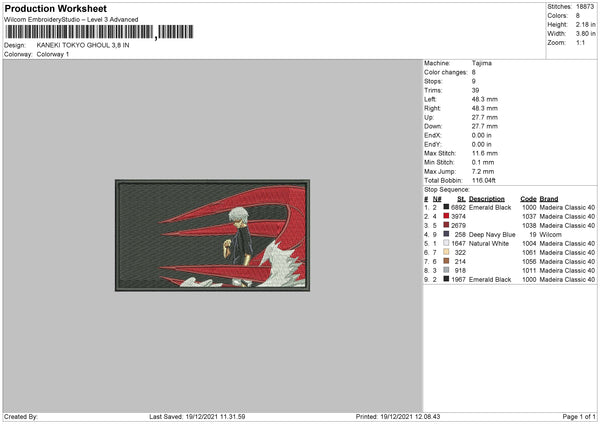Click the Down value 27.7 mm
This screenshot has width=600, height=424.
tap(485, 126)
